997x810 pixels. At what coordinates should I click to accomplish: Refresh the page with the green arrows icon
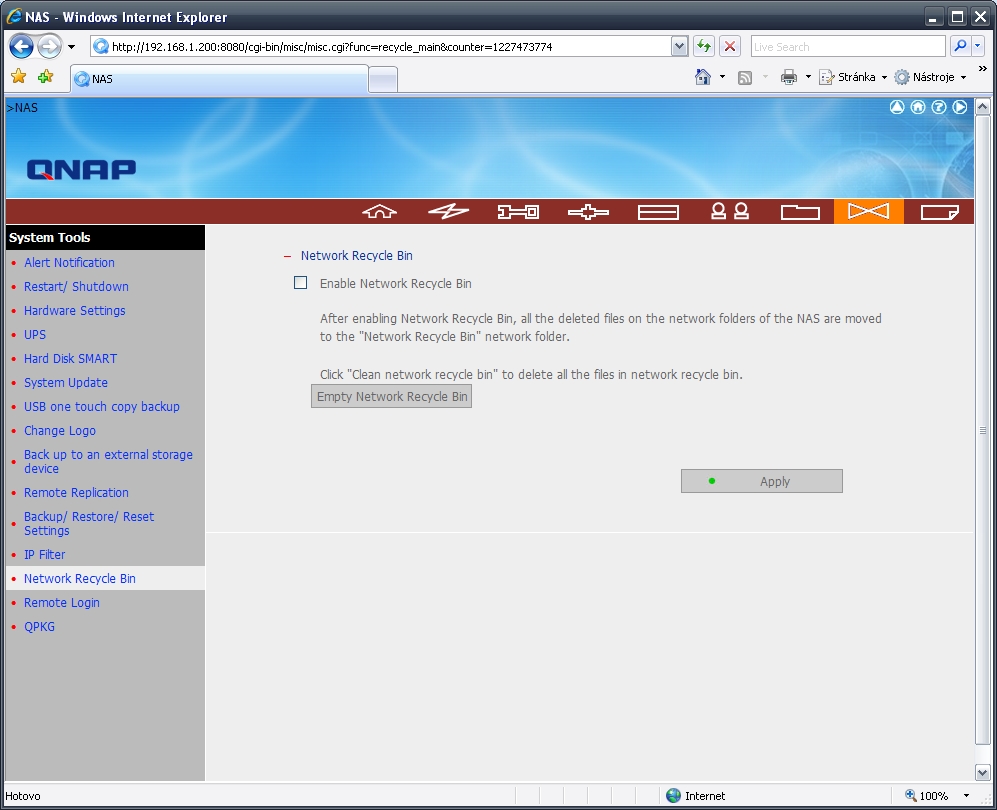[703, 46]
